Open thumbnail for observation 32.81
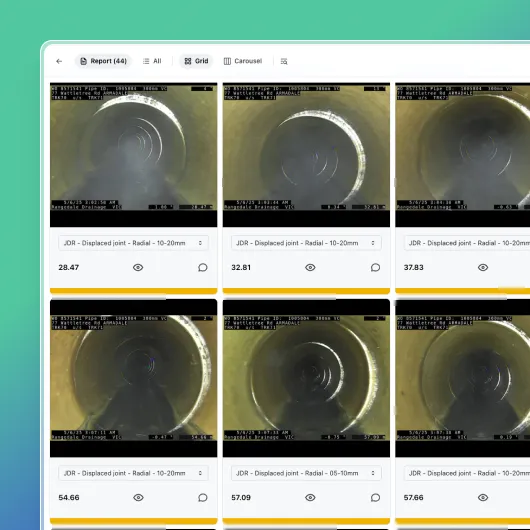The height and width of the screenshot is (530, 530). point(306,154)
